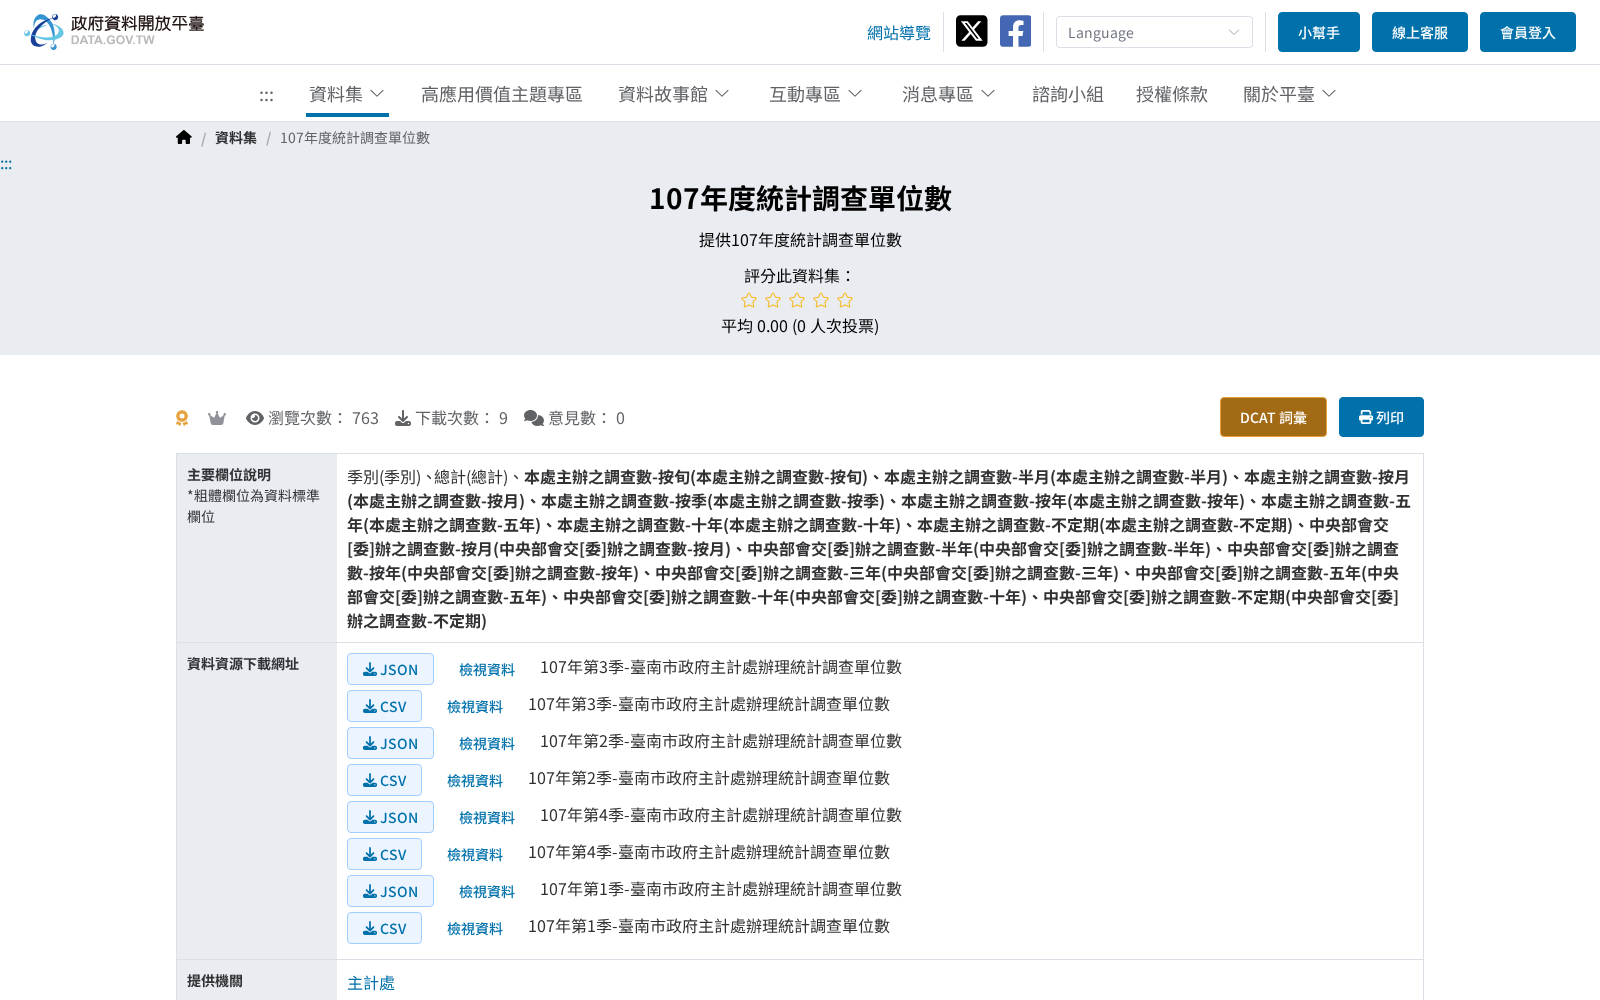Click 檢視資料 for 107年第1季 CSV row
The width and height of the screenshot is (1600, 1000).
tap(475, 929)
